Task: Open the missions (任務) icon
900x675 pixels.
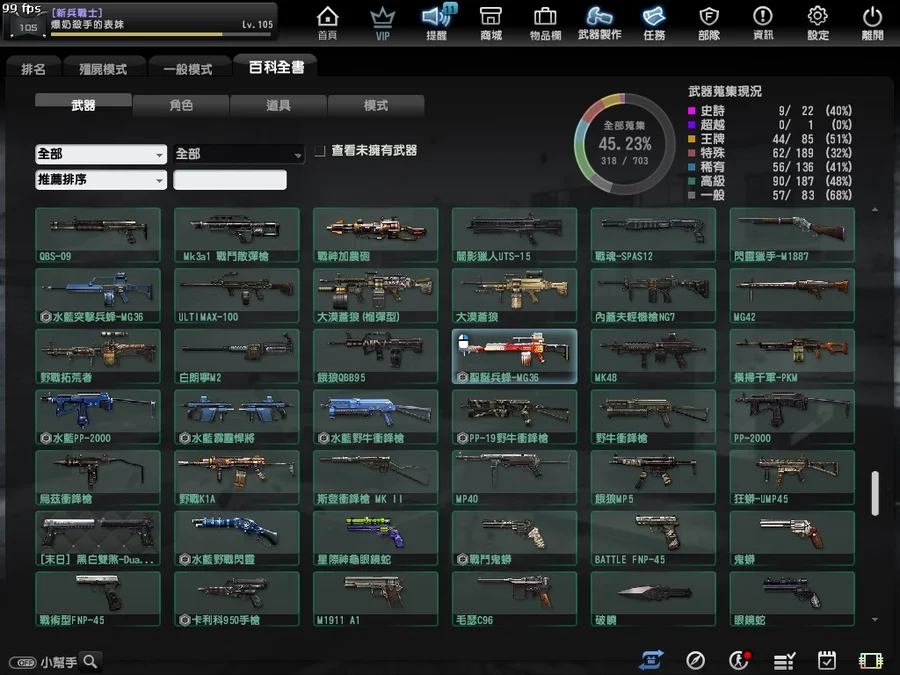Action: point(654,23)
